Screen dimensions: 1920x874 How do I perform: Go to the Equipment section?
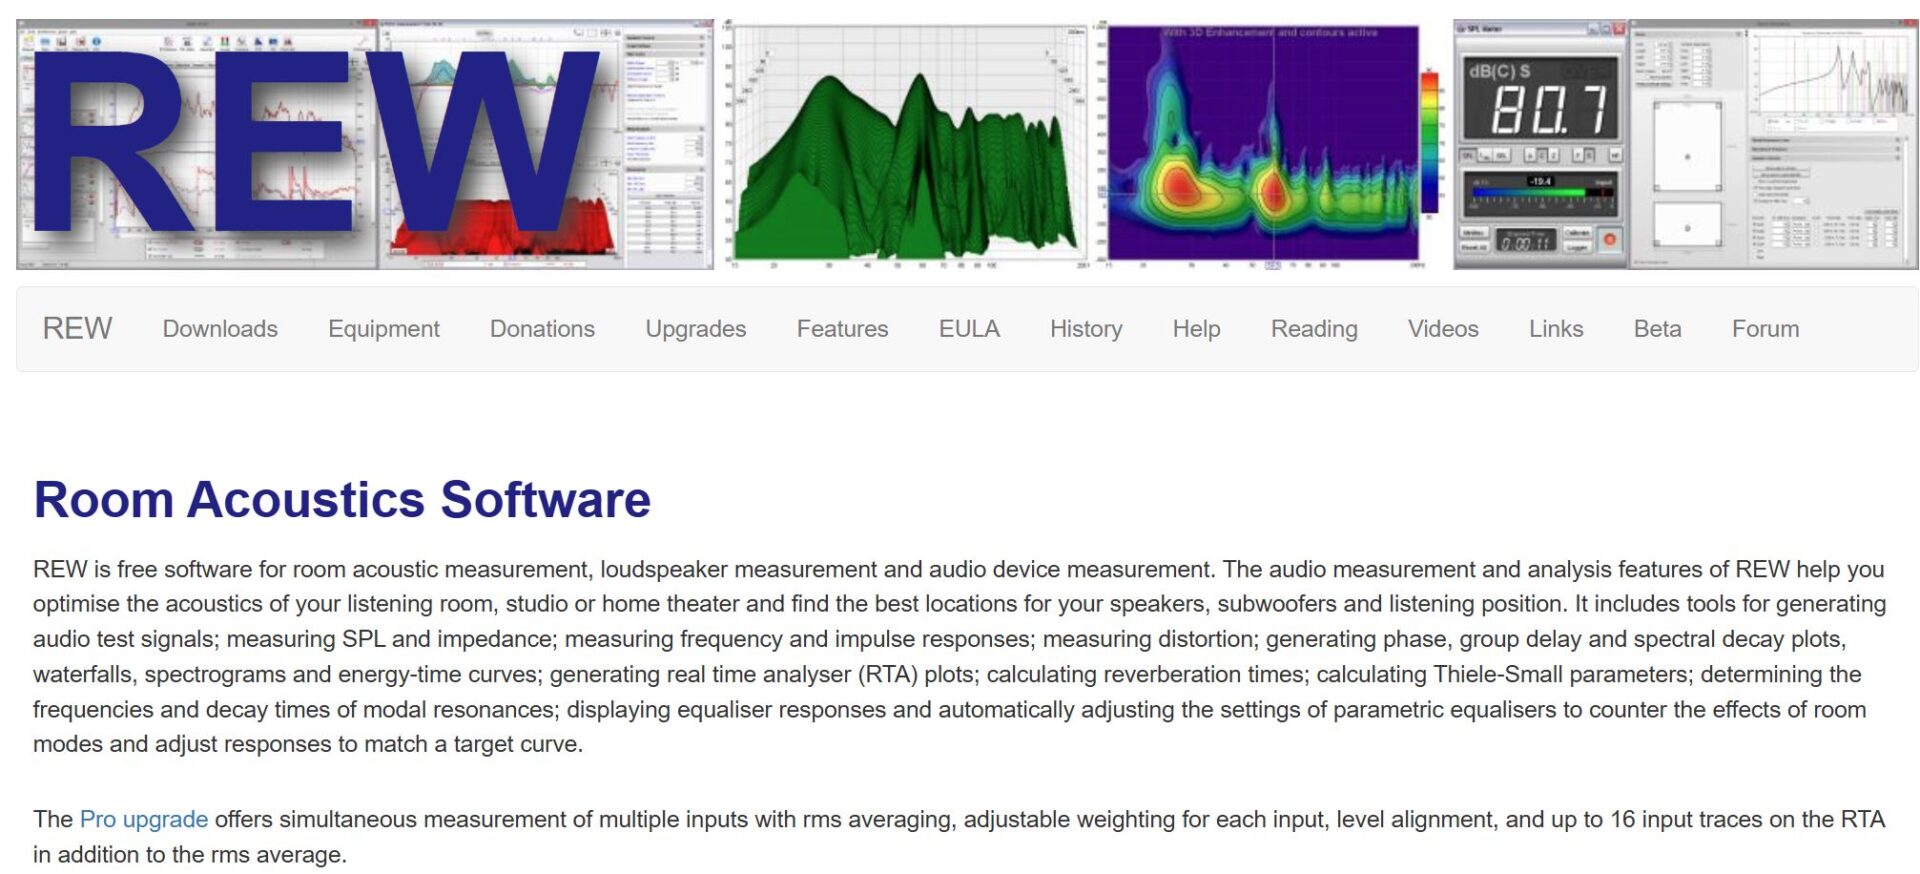coord(383,329)
